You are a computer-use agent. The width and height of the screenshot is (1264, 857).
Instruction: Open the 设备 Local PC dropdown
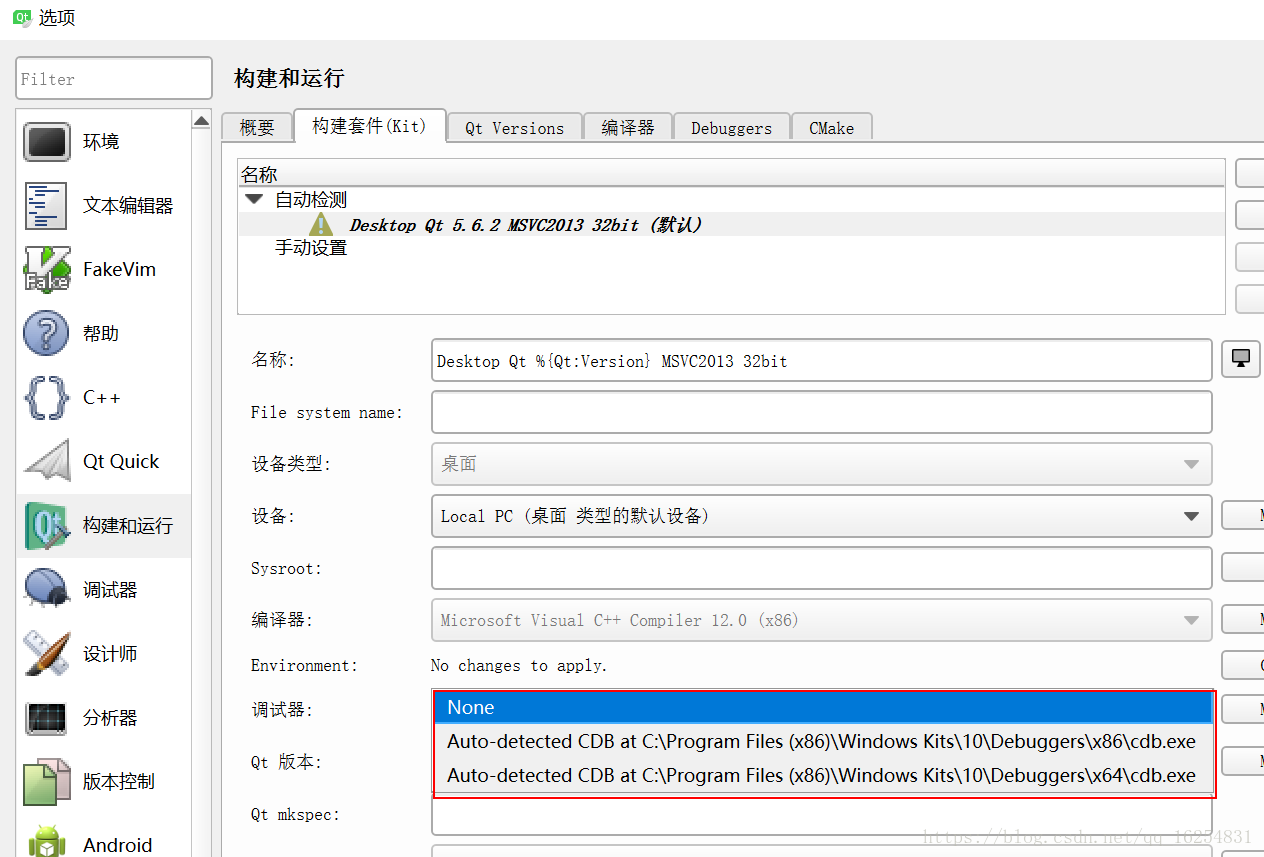tap(822, 516)
